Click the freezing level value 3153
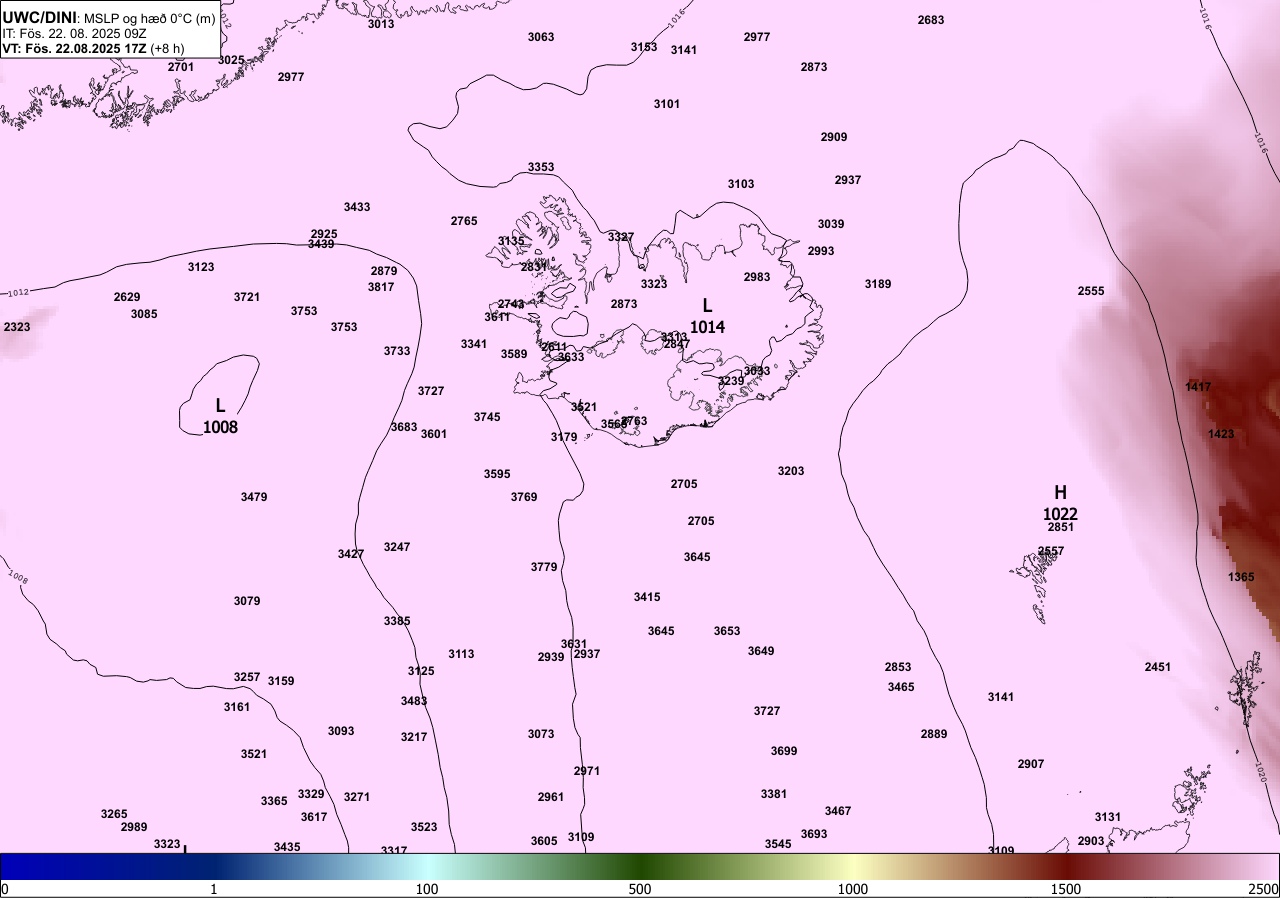 click(x=644, y=47)
